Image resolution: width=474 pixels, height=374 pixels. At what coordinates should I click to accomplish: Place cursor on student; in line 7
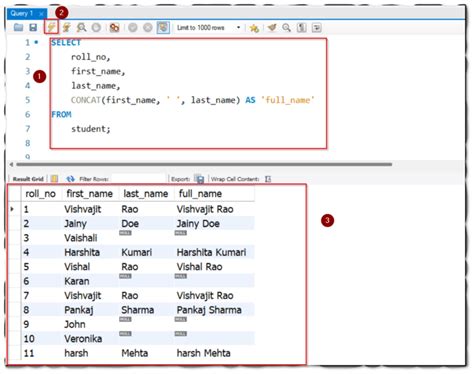click(91, 129)
